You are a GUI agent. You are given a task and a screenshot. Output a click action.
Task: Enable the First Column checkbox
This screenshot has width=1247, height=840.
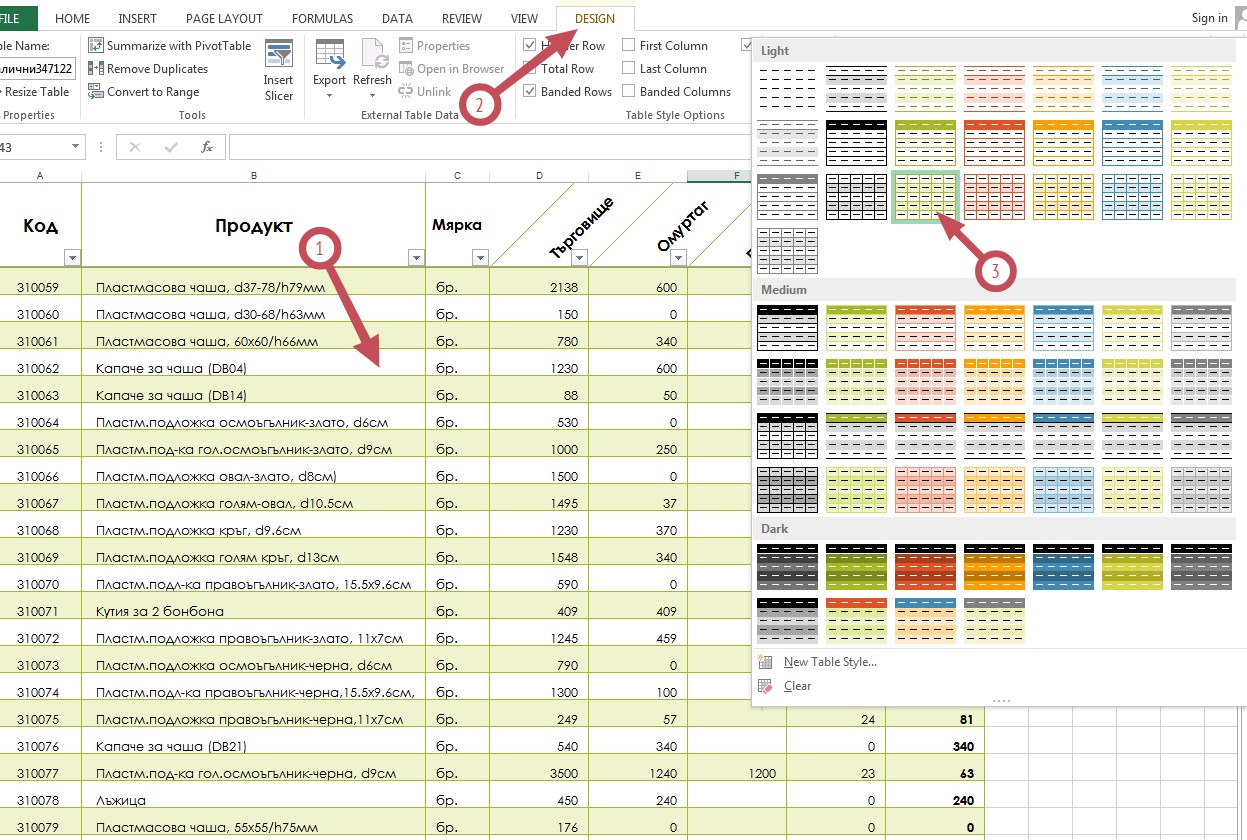(x=628, y=45)
